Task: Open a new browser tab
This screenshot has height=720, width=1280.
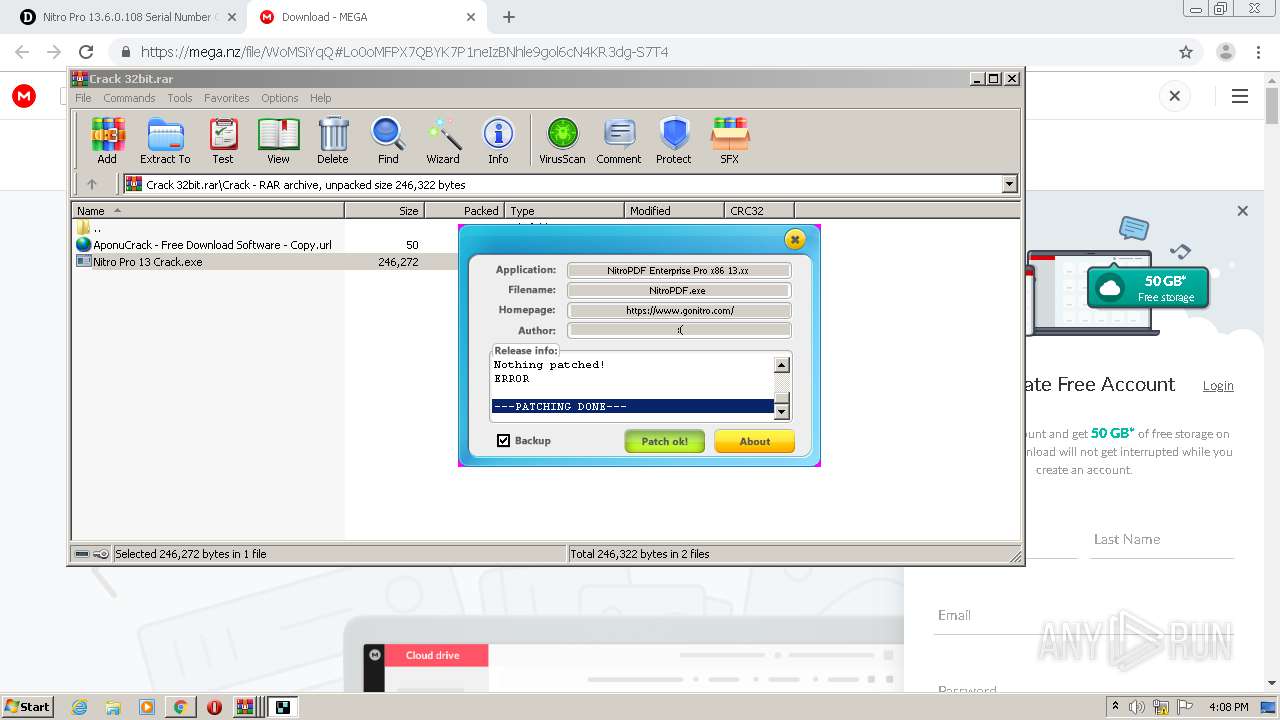Action: click(x=509, y=17)
